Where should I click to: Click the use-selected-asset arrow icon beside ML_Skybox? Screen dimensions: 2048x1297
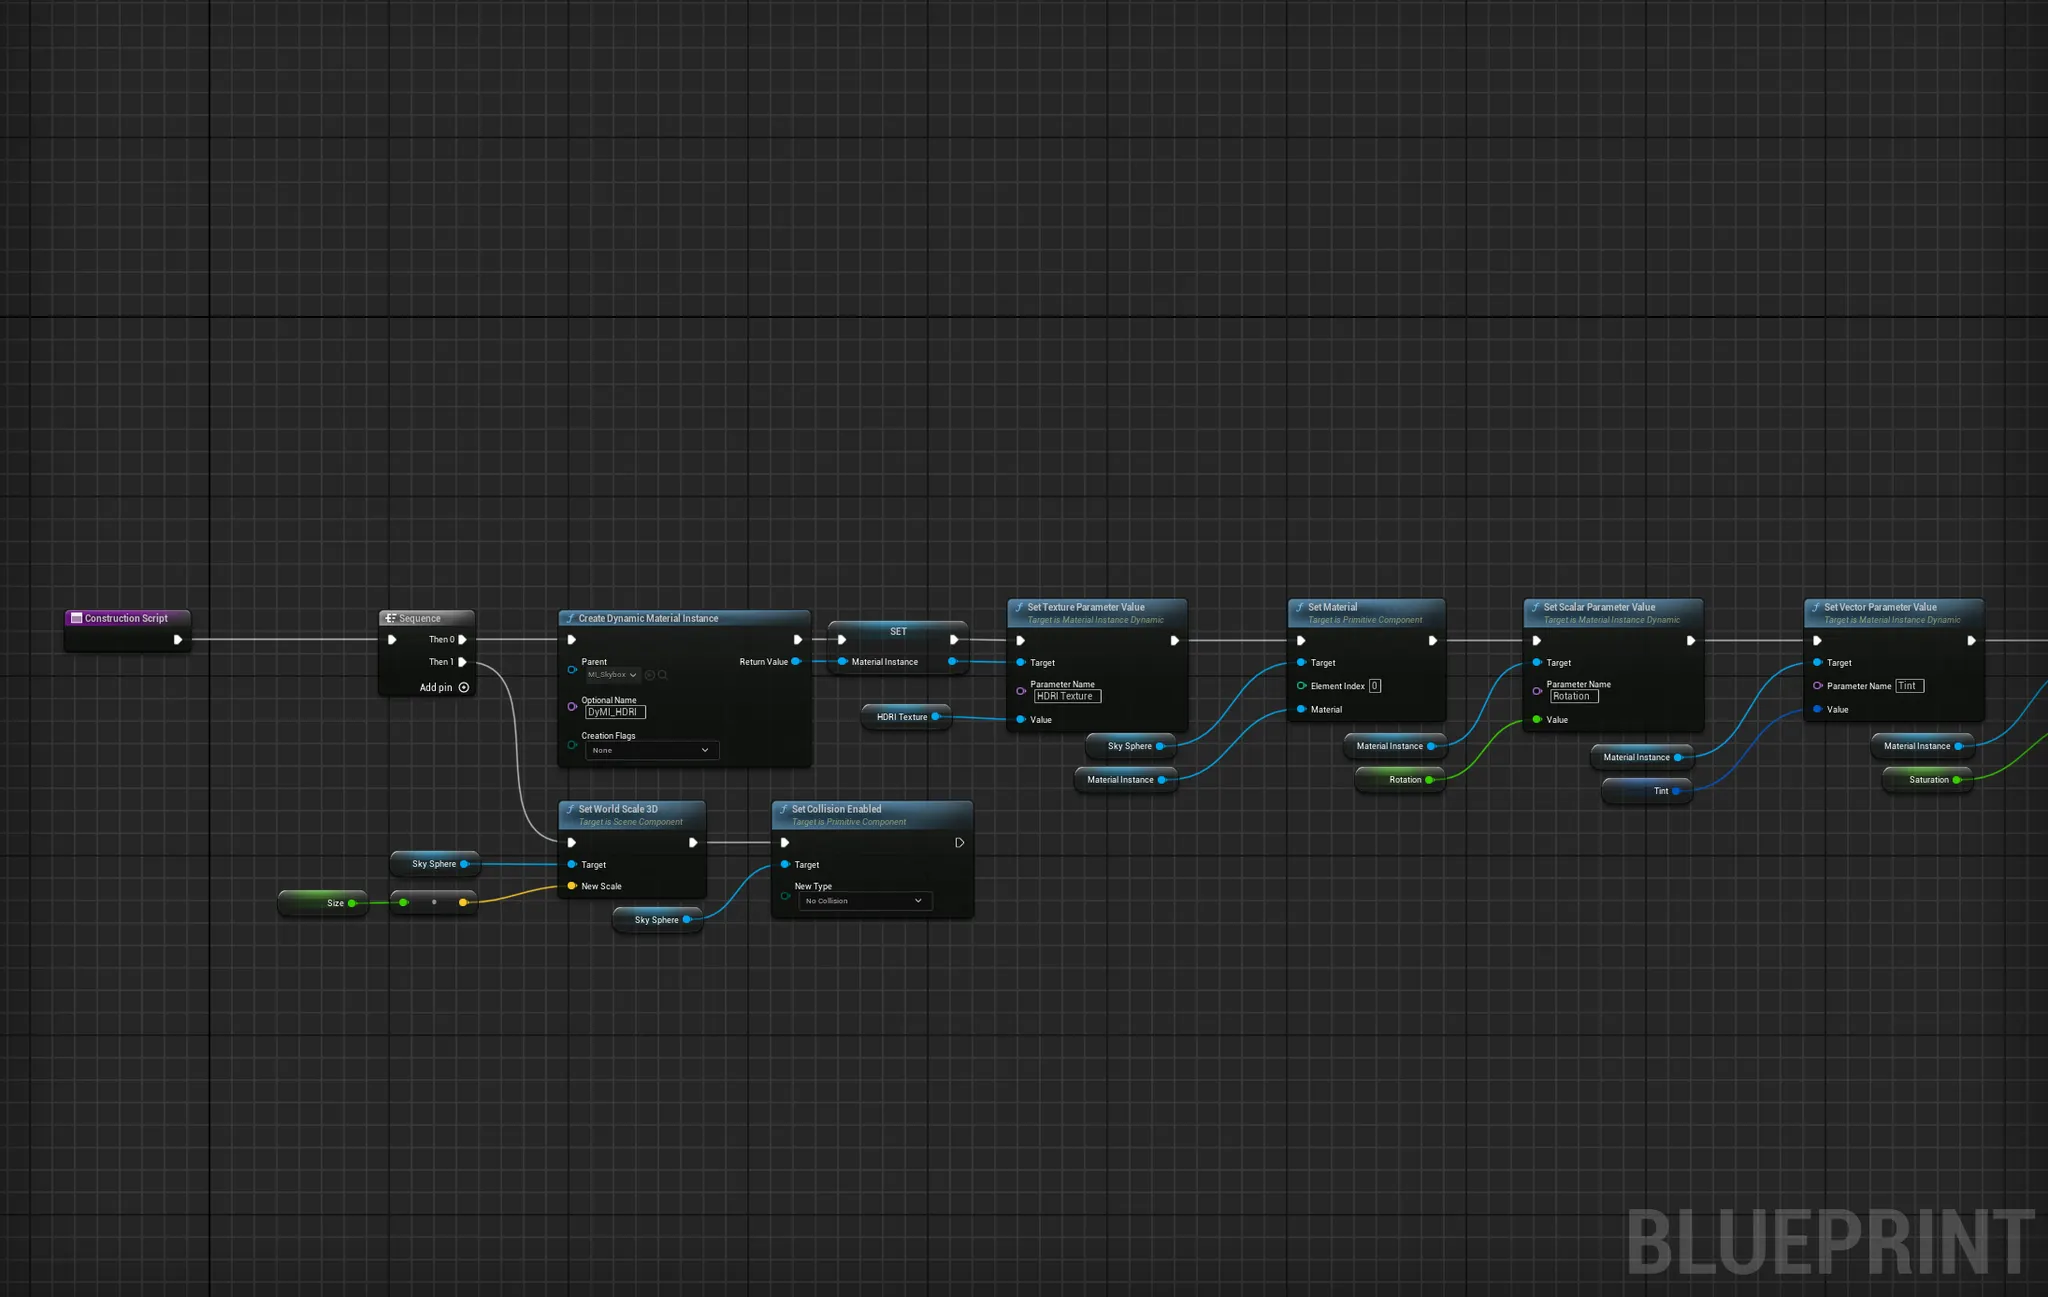650,675
